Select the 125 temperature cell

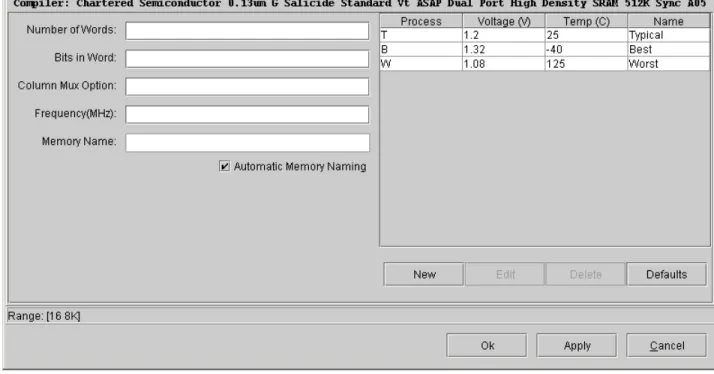tap(586, 63)
